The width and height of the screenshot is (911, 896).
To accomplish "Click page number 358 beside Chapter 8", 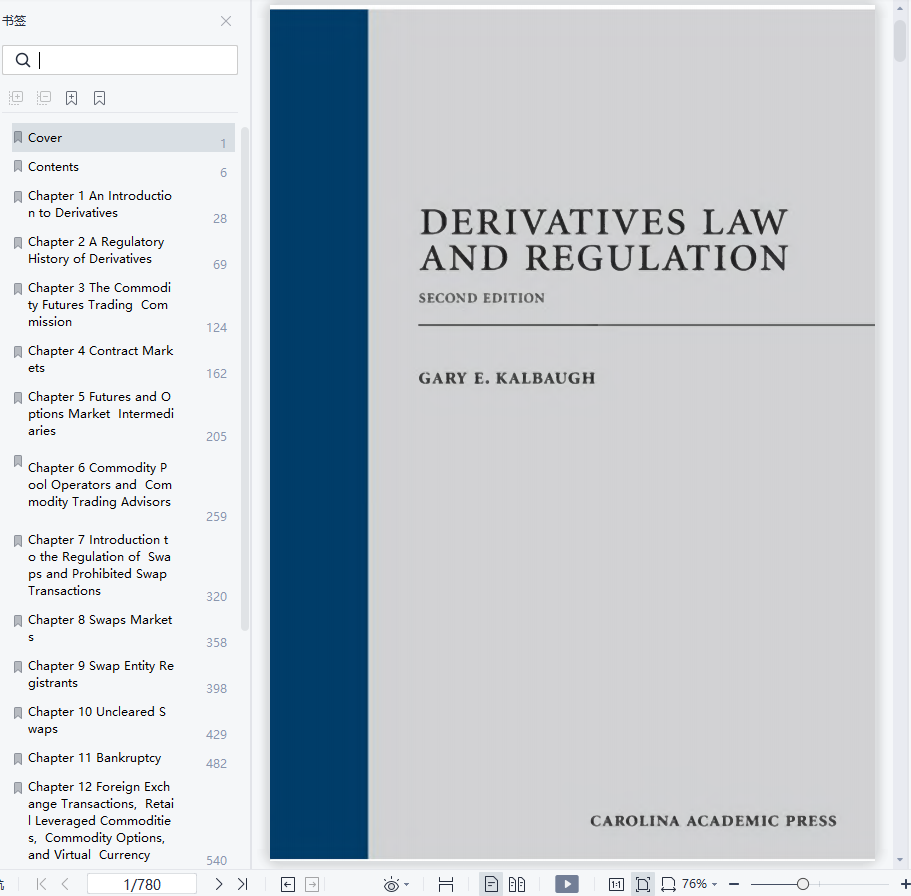I will tap(216, 643).
